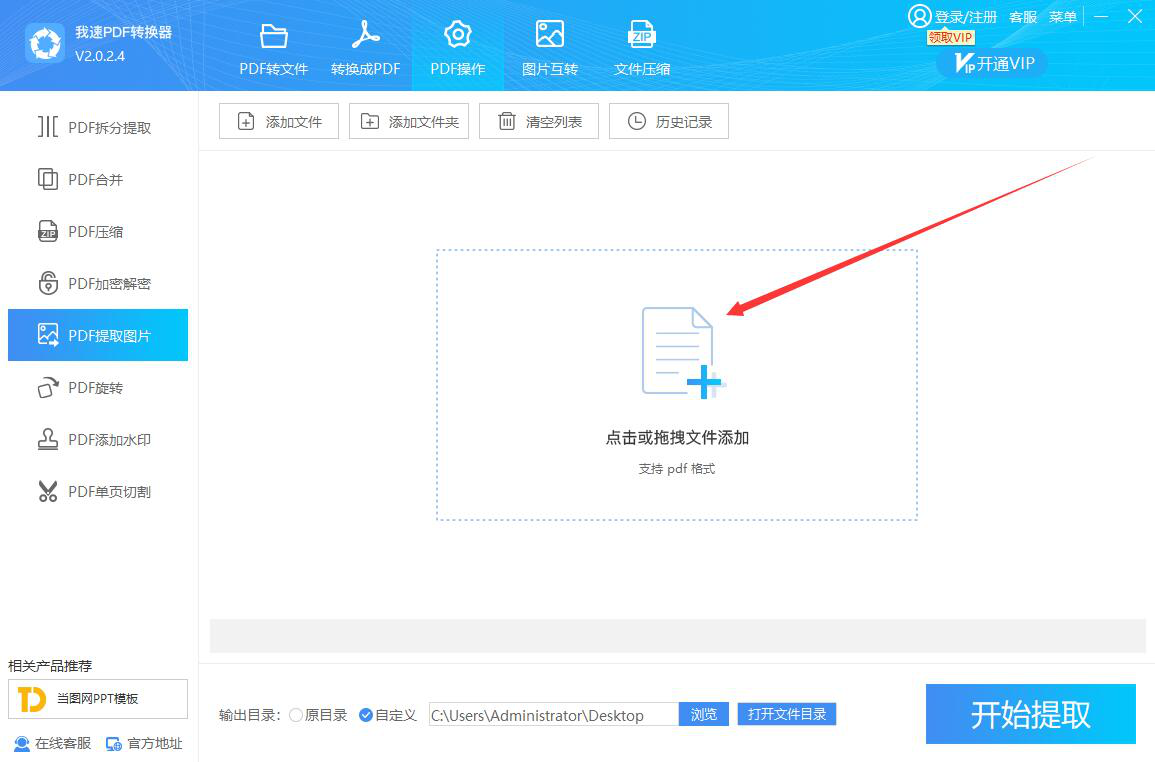This screenshot has width=1155, height=762.
Task: Select the 原目录 radio button
Action: coord(296,715)
